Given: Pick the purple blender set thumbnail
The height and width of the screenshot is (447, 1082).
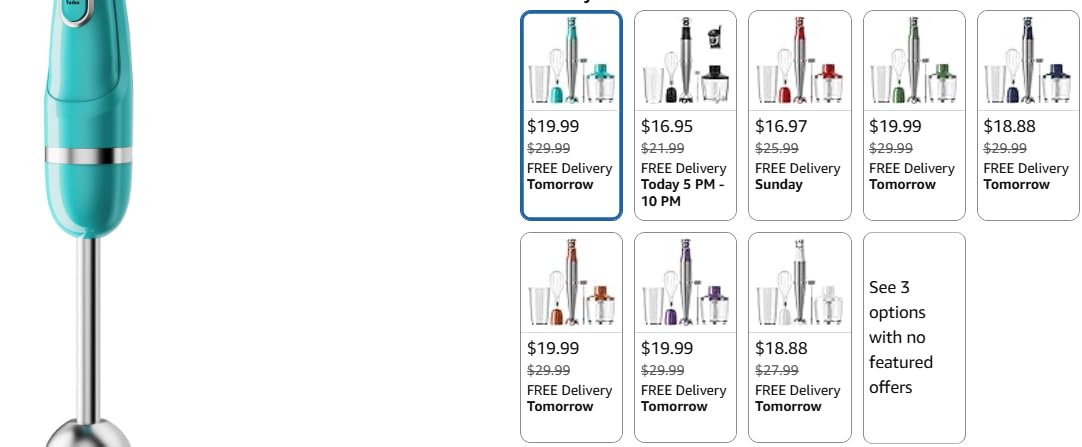Looking at the screenshot, I should tap(685, 283).
